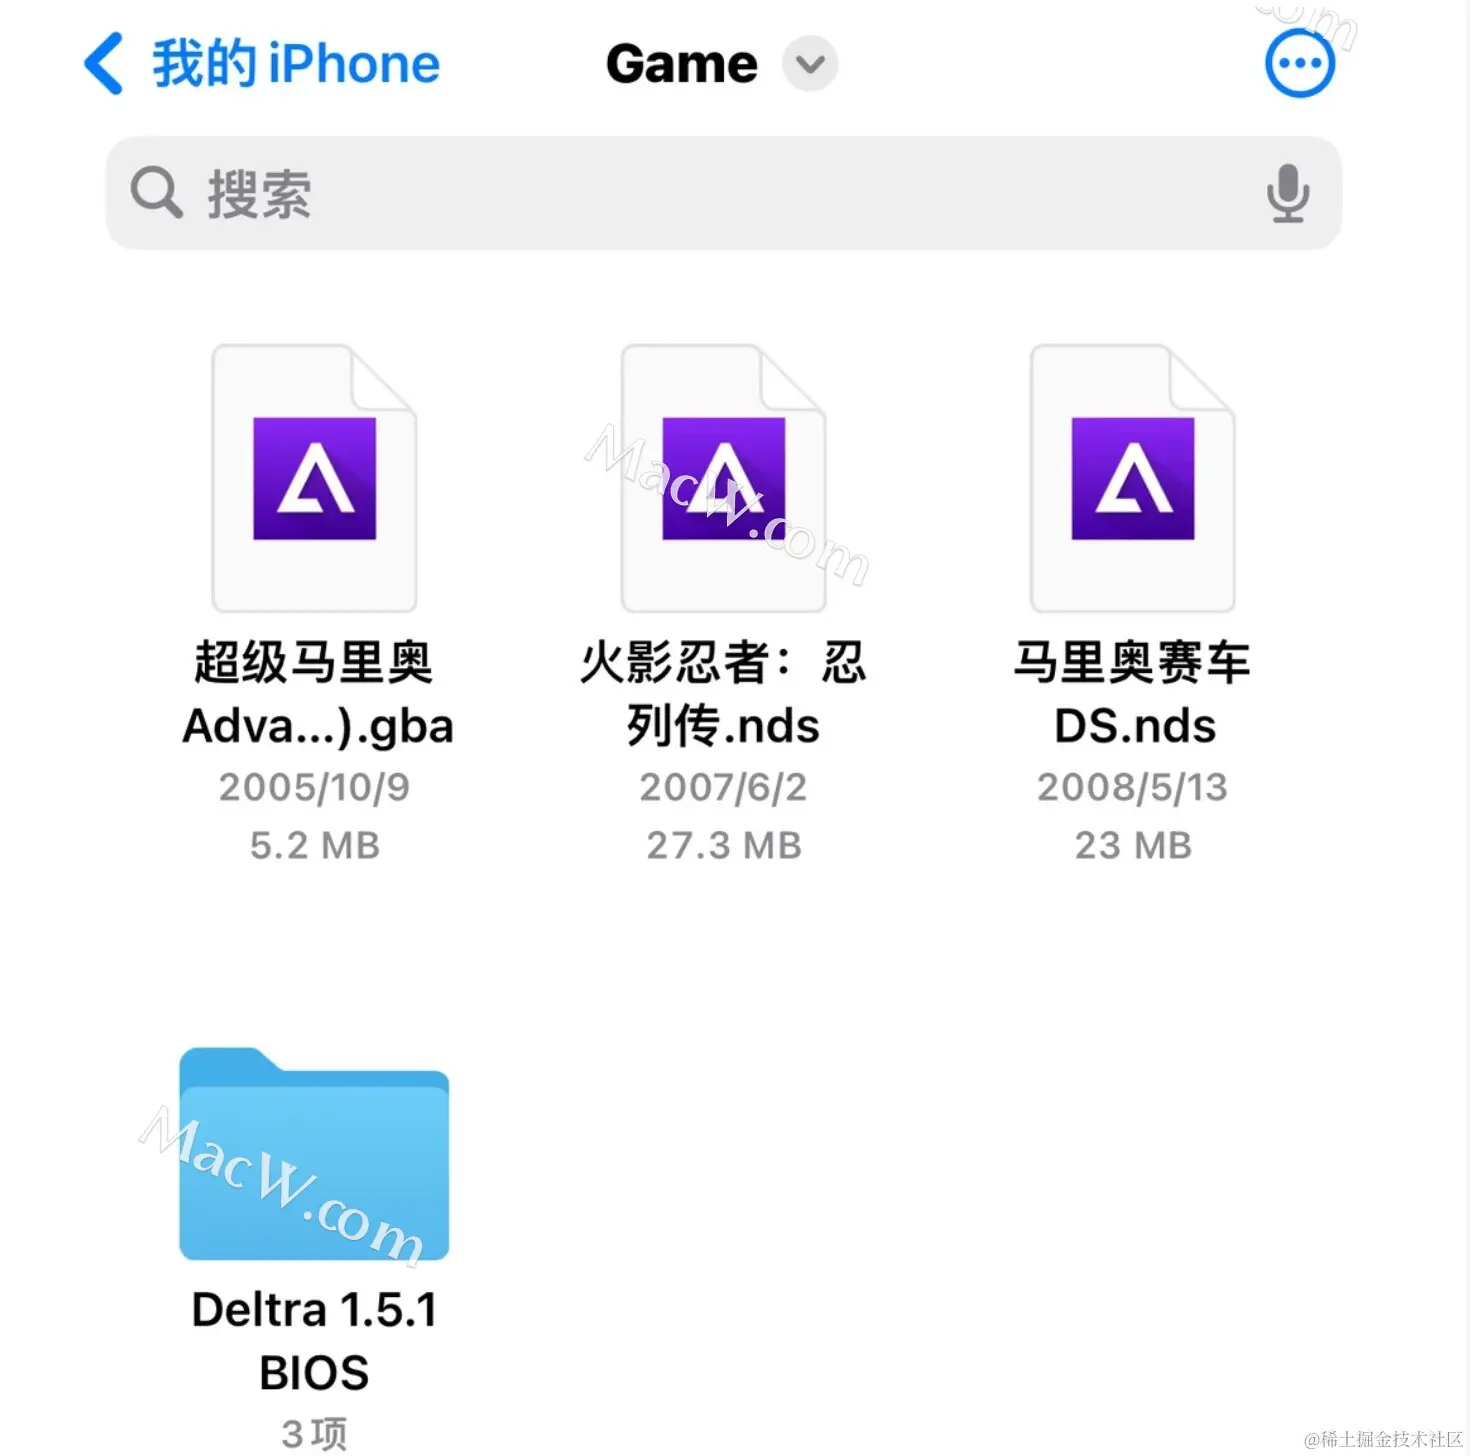The width and height of the screenshot is (1470, 1456).
Task: Select folder name Deltra 1.5.1 BIOS
Action: [x=314, y=1341]
